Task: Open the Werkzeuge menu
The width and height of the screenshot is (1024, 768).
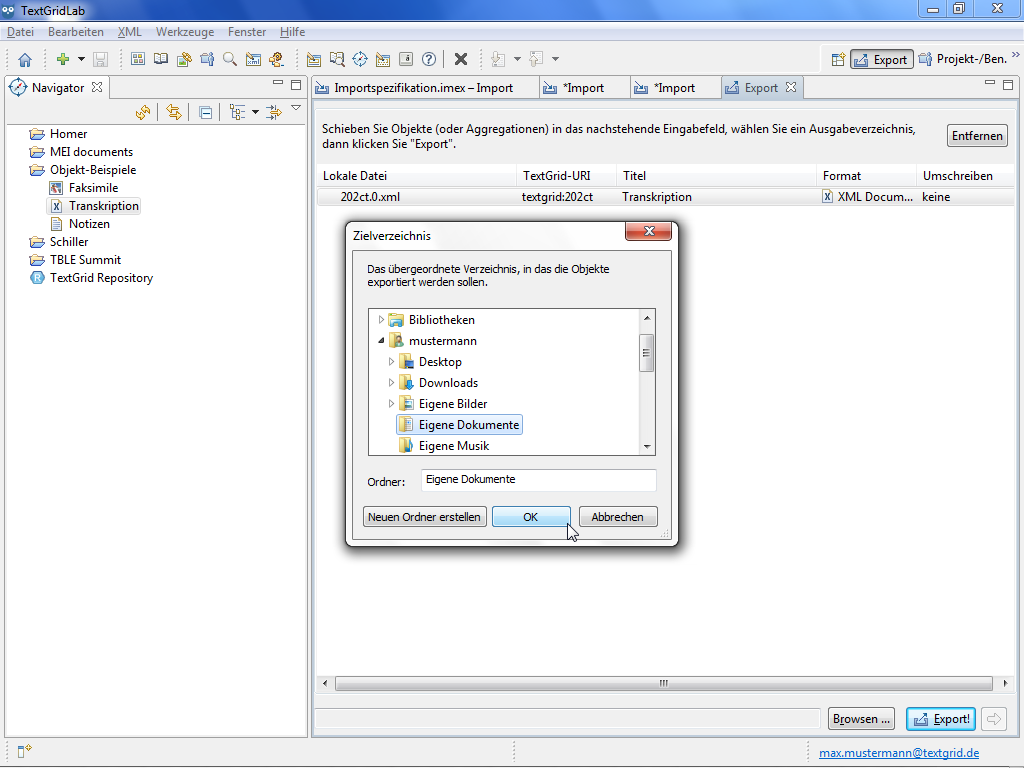Action: click(x=185, y=32)
